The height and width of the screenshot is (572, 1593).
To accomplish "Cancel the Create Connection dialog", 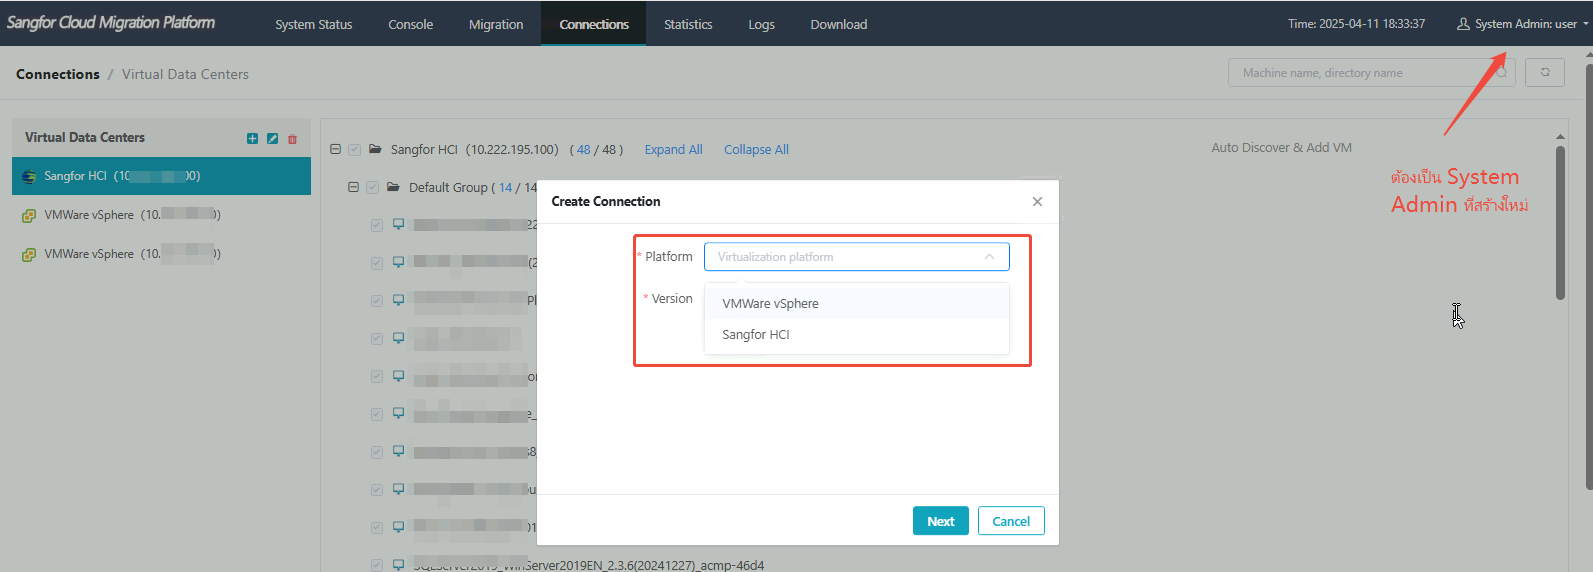I will coord(1011,521).
